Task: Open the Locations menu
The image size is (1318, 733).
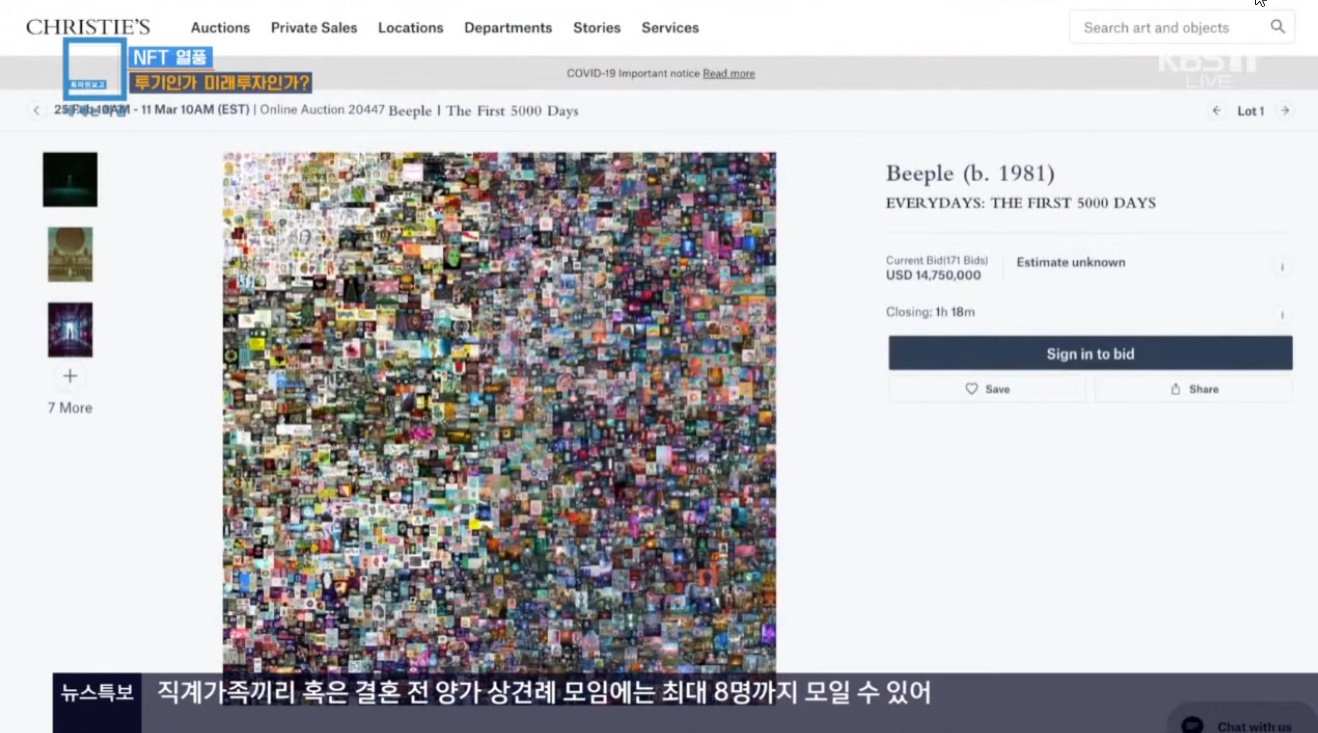Action: tap(410, 28)
